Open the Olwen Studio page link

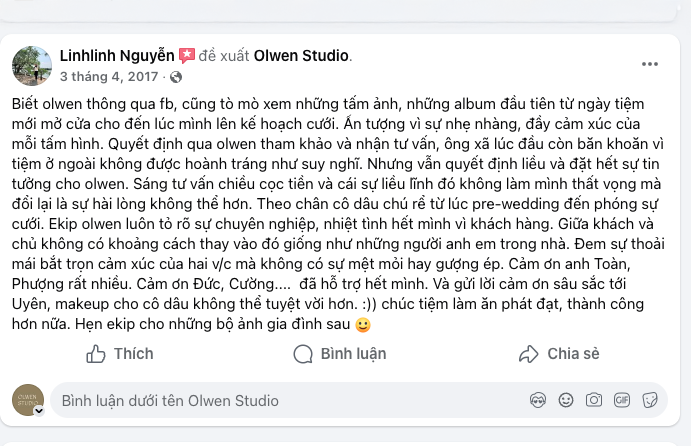[303, 54]
